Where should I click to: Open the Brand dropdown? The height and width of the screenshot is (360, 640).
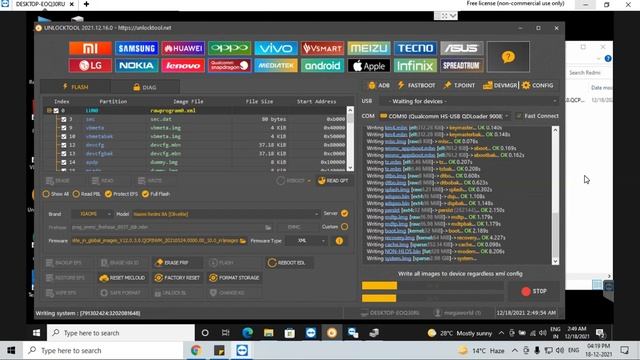(x=92, y=214)
